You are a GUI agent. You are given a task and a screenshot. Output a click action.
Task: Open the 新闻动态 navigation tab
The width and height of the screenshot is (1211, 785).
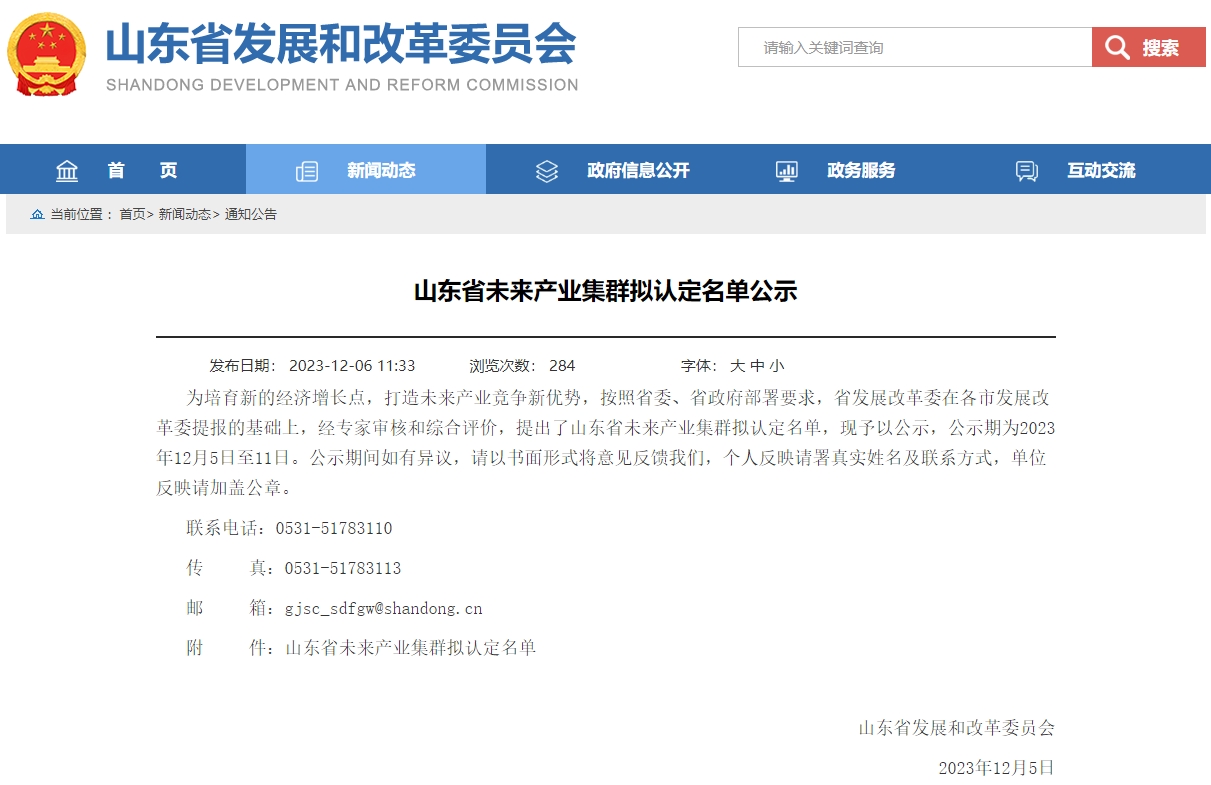(381, 170)
